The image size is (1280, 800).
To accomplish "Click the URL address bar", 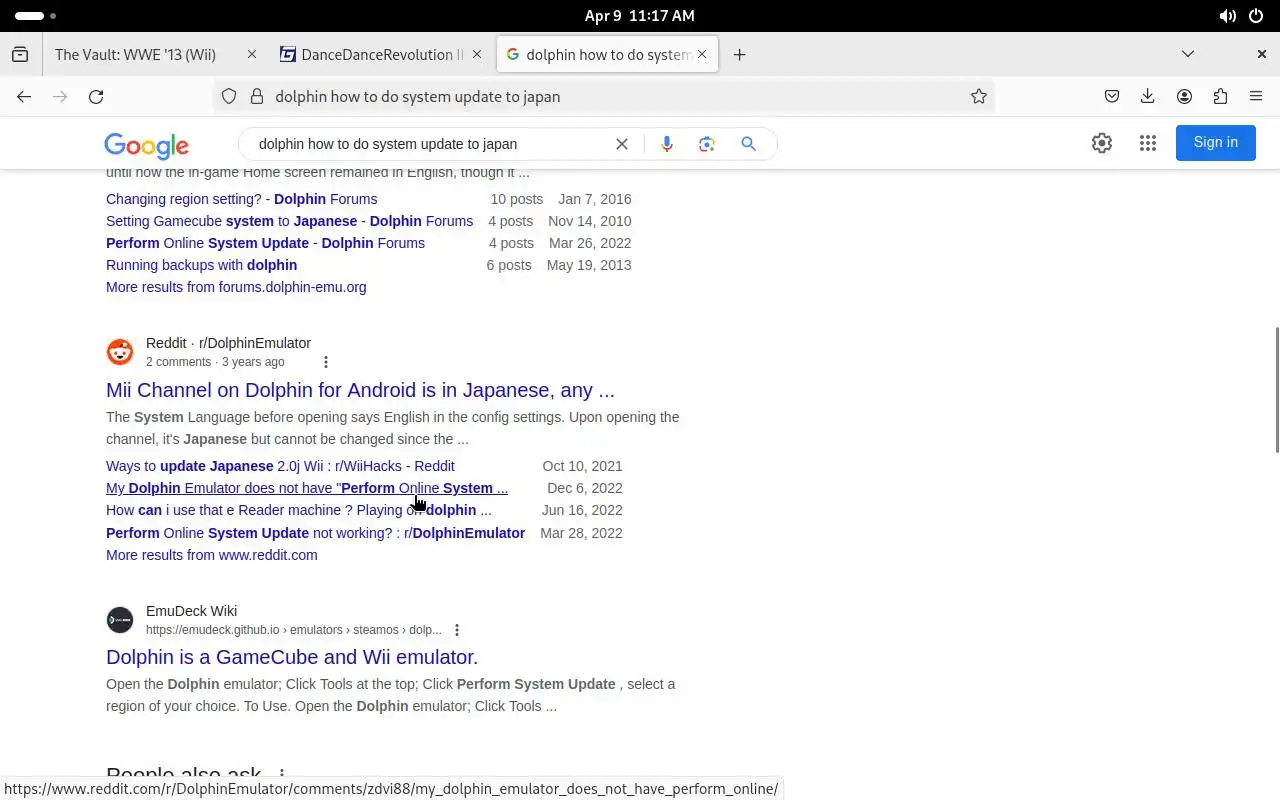I will tap(603, 97).
